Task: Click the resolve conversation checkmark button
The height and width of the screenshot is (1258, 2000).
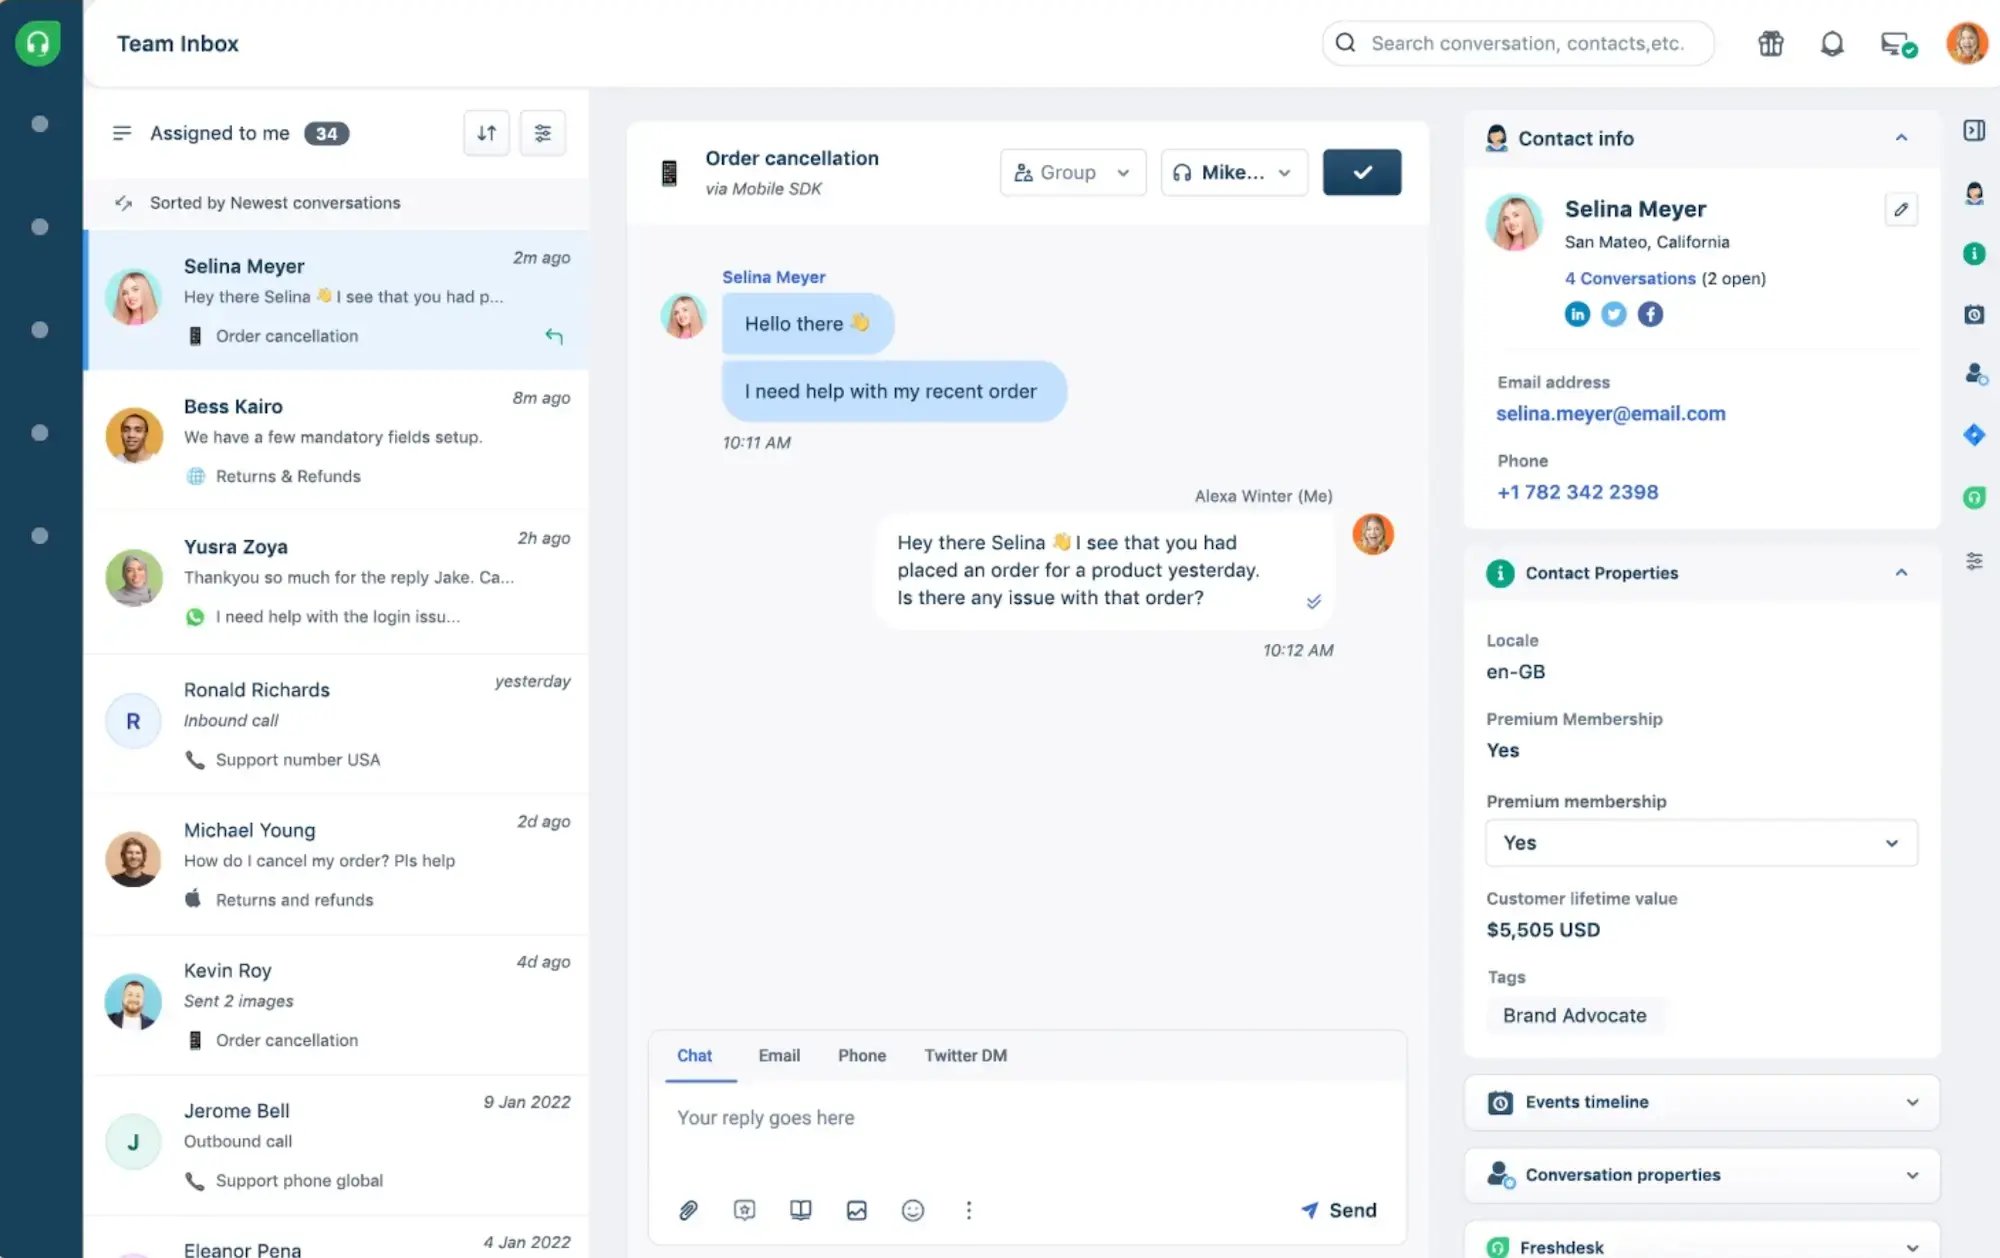Action: click(x=1361, y=171)
